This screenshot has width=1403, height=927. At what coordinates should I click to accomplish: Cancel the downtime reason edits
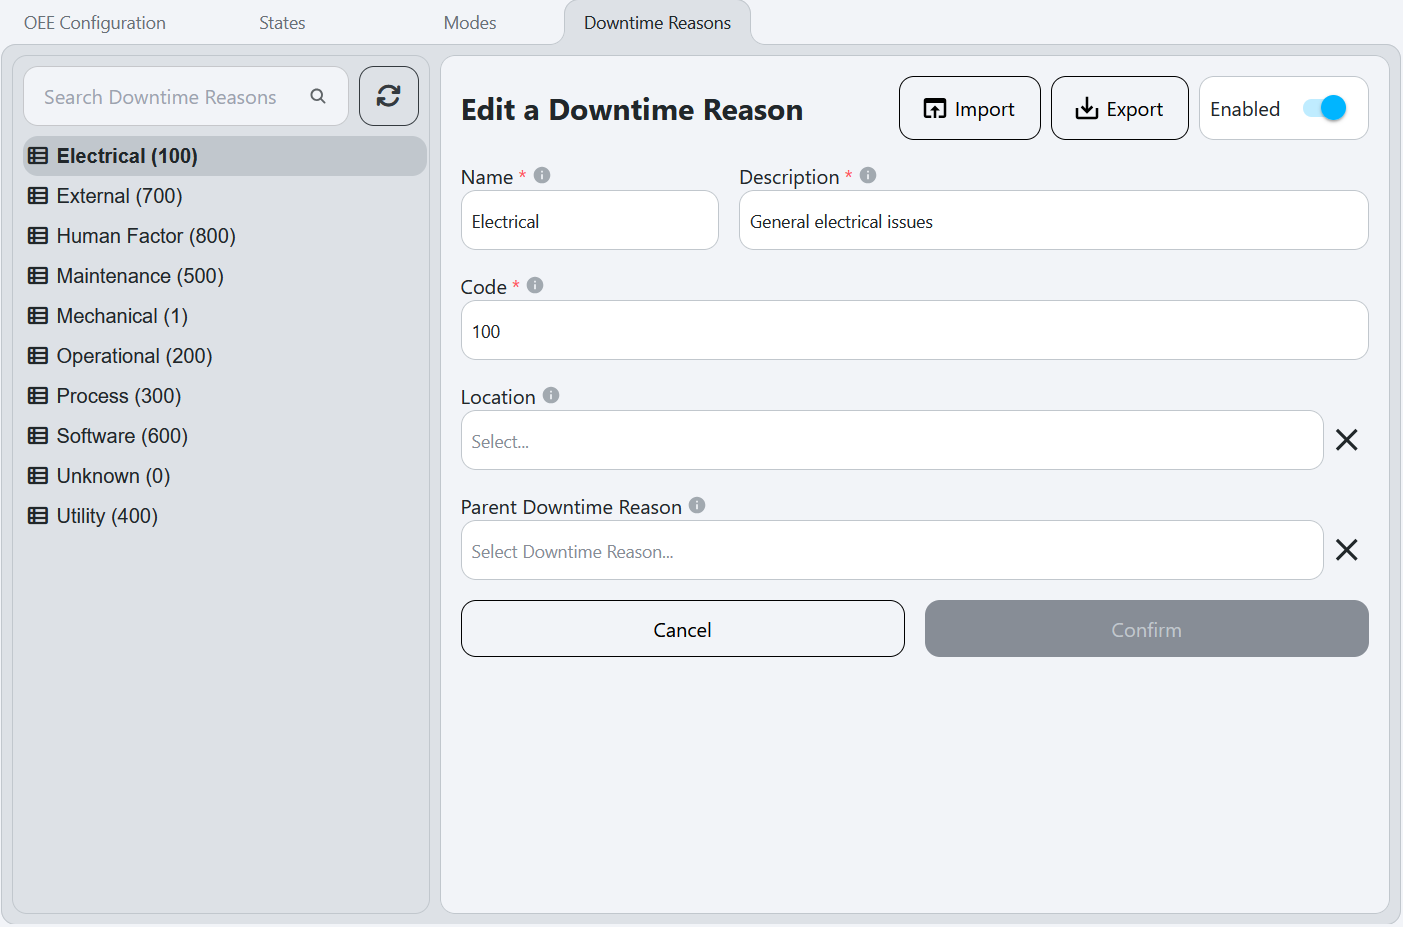[682, 629]
